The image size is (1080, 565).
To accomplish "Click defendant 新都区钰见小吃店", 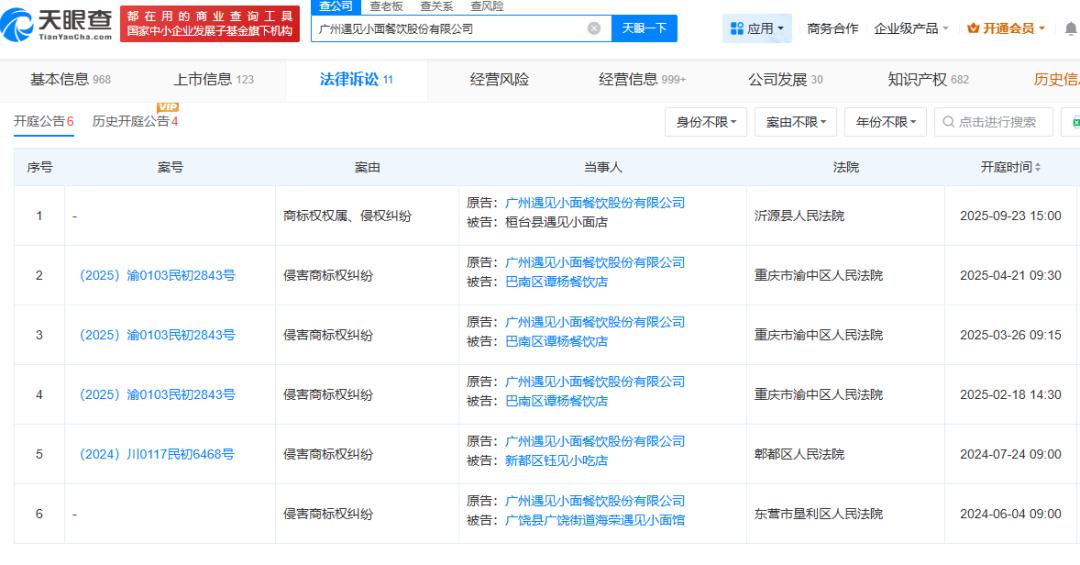I will (557, 460).
